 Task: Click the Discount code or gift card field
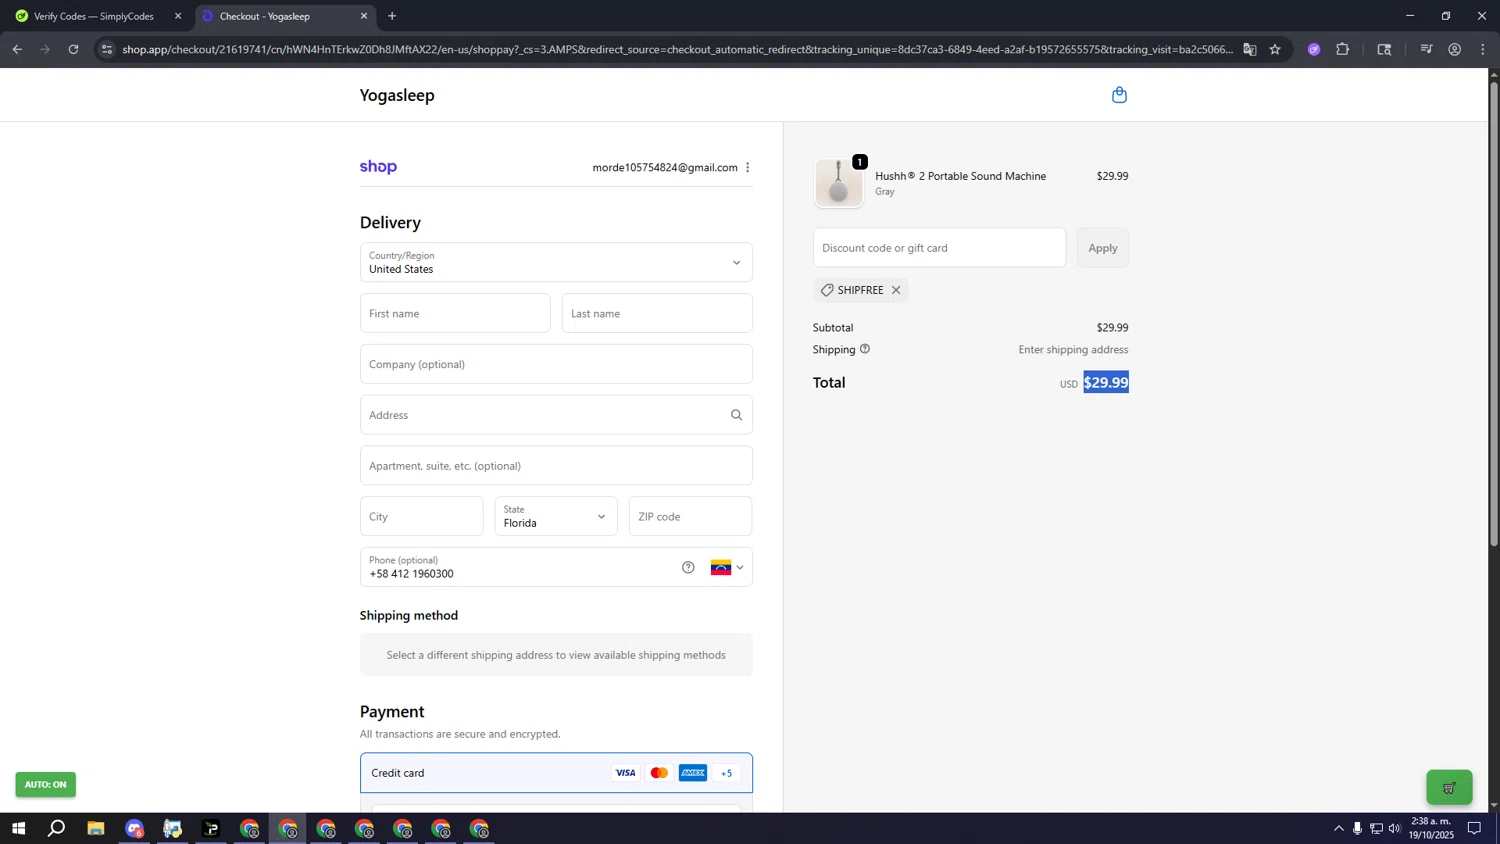939,248
